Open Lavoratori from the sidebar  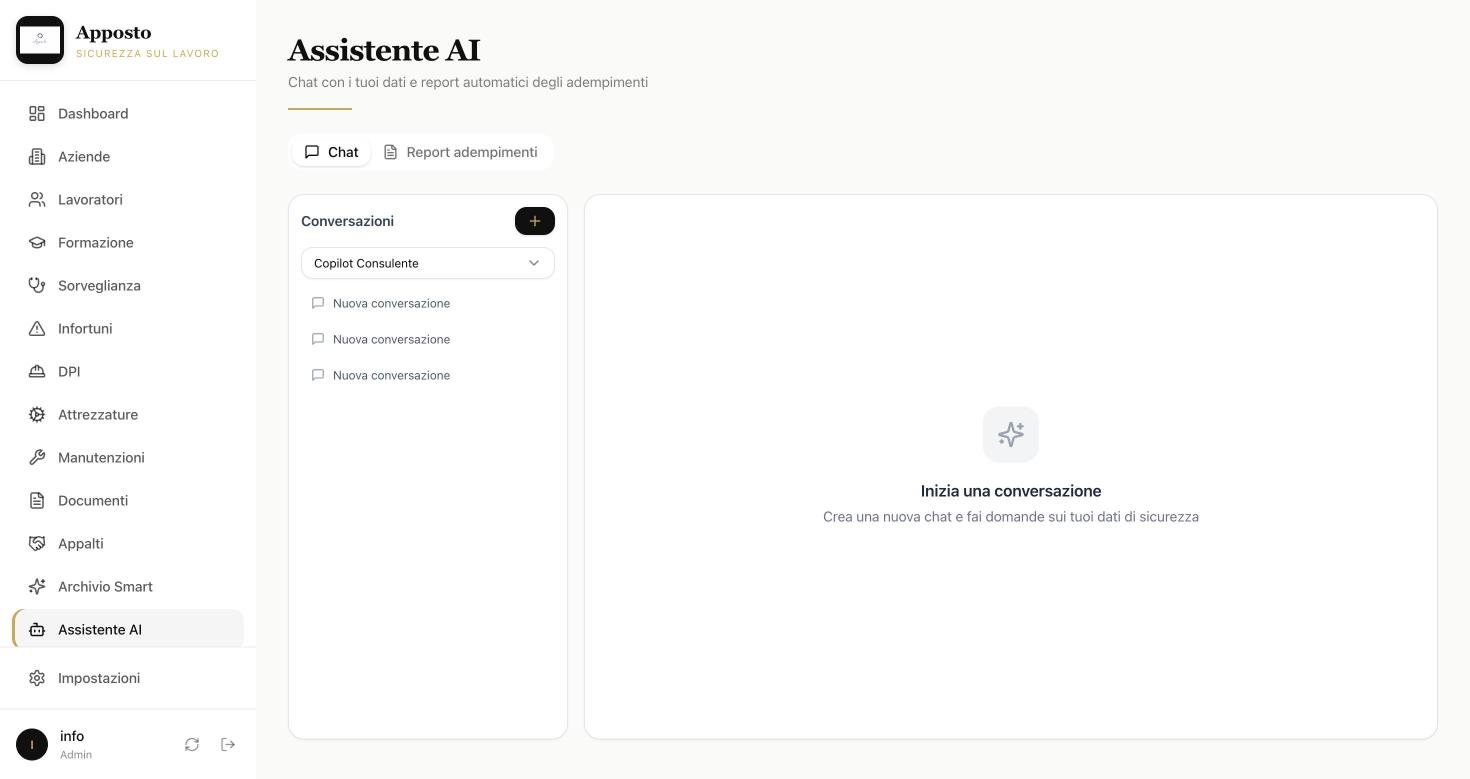pos(128,200)
